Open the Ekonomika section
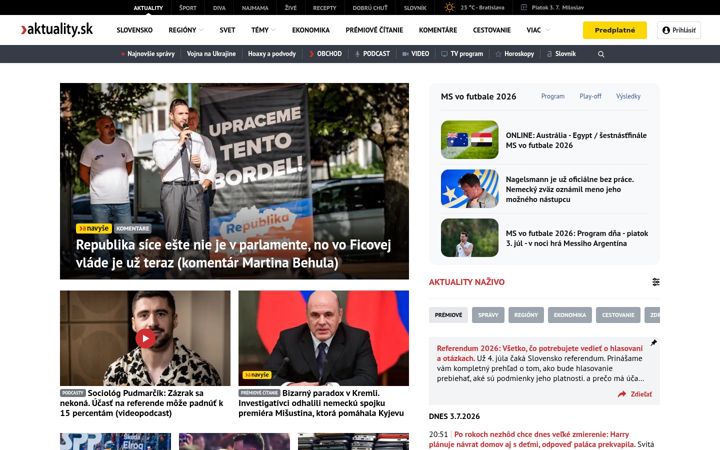 pyautogui.click(x=311, y=30)
